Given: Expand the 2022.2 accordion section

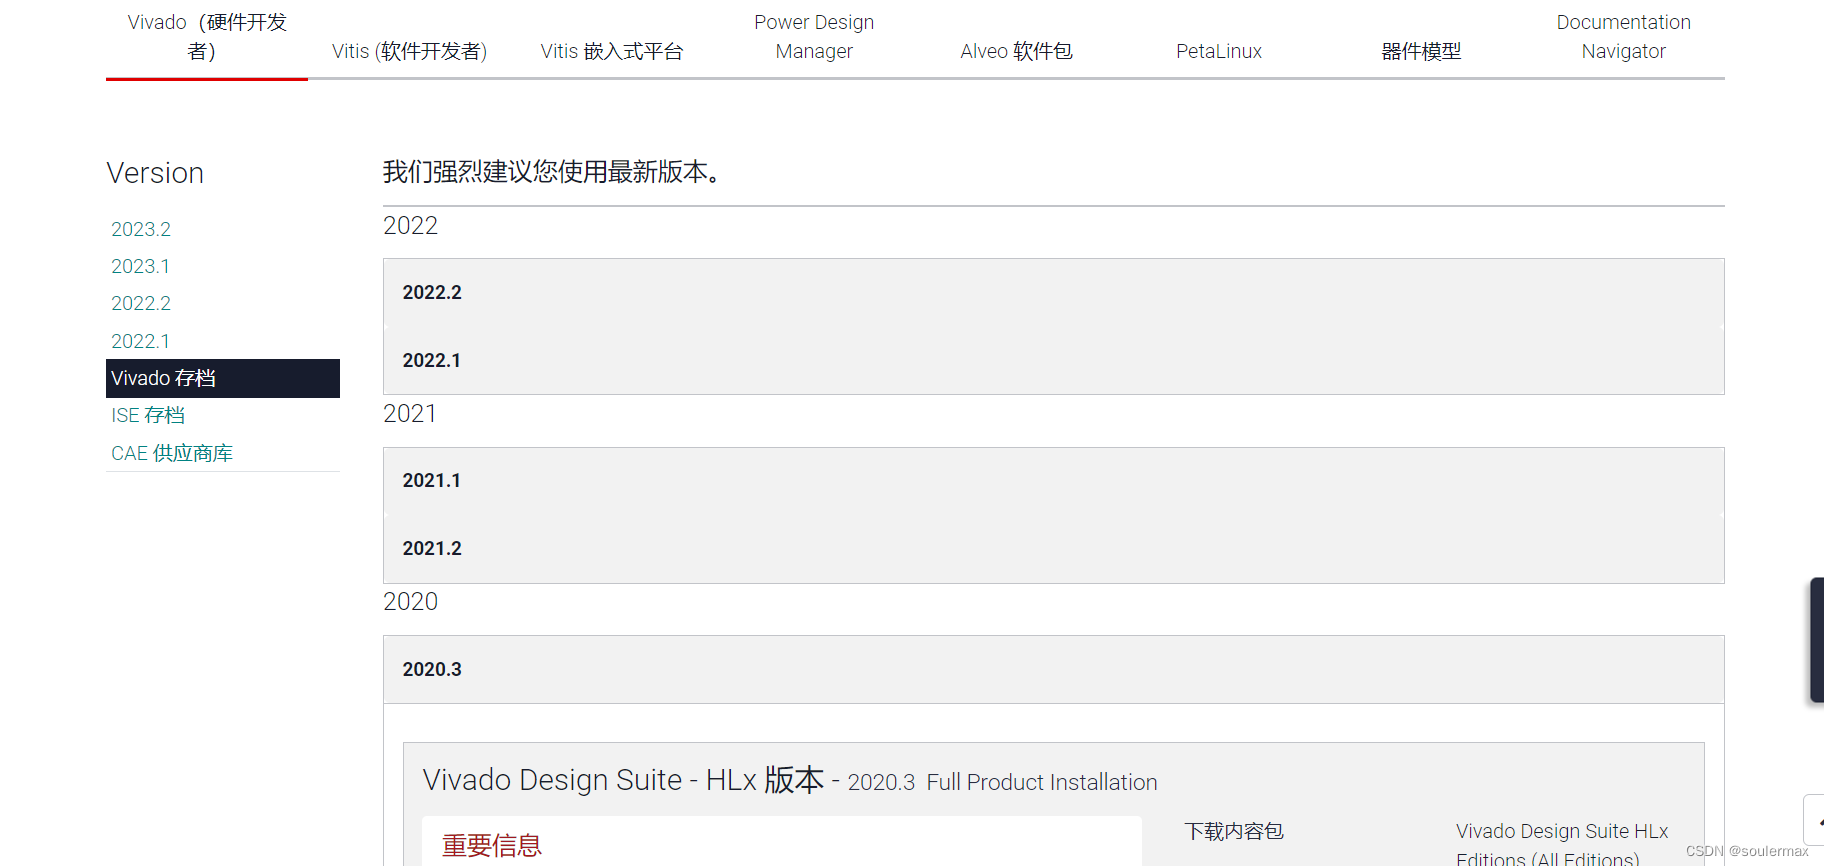Looking at the screenshot, I should pos(1053,292).
